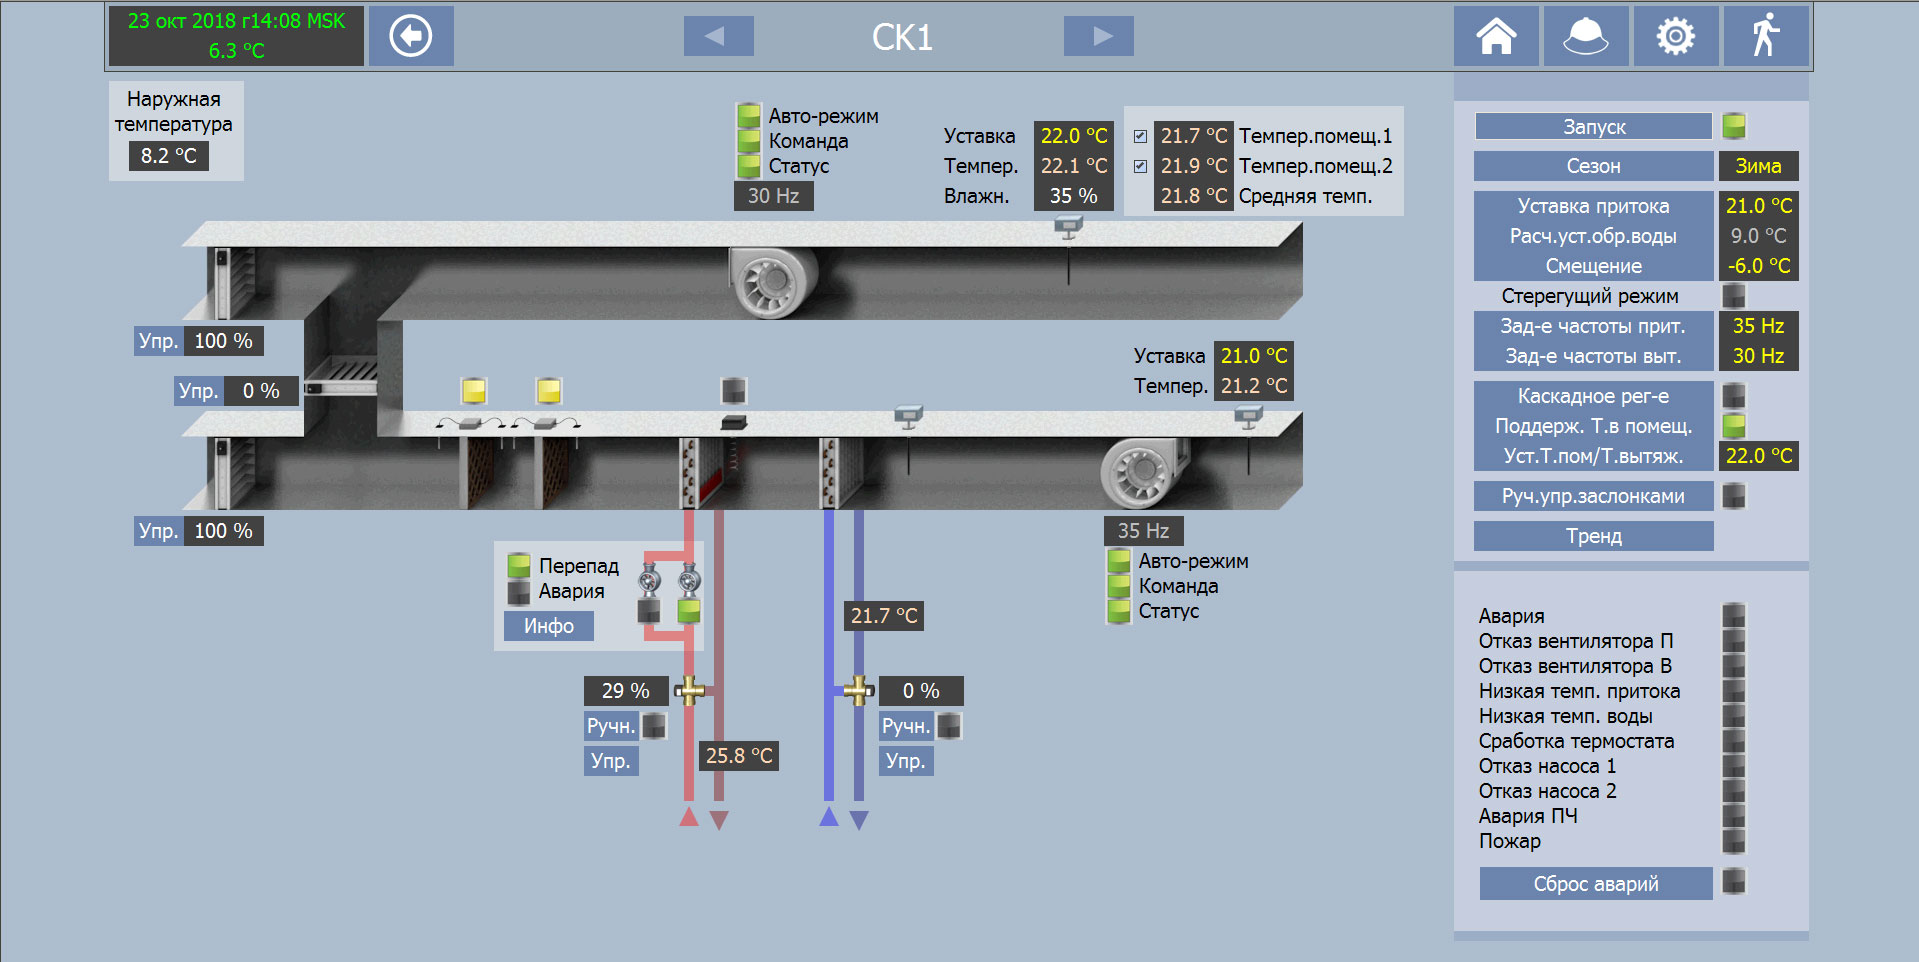The width and height of the screenshot is (1919, 962).
Task: Toggle Темпер.помещ.1 checkbox
Action: (x=1140, y=136)
